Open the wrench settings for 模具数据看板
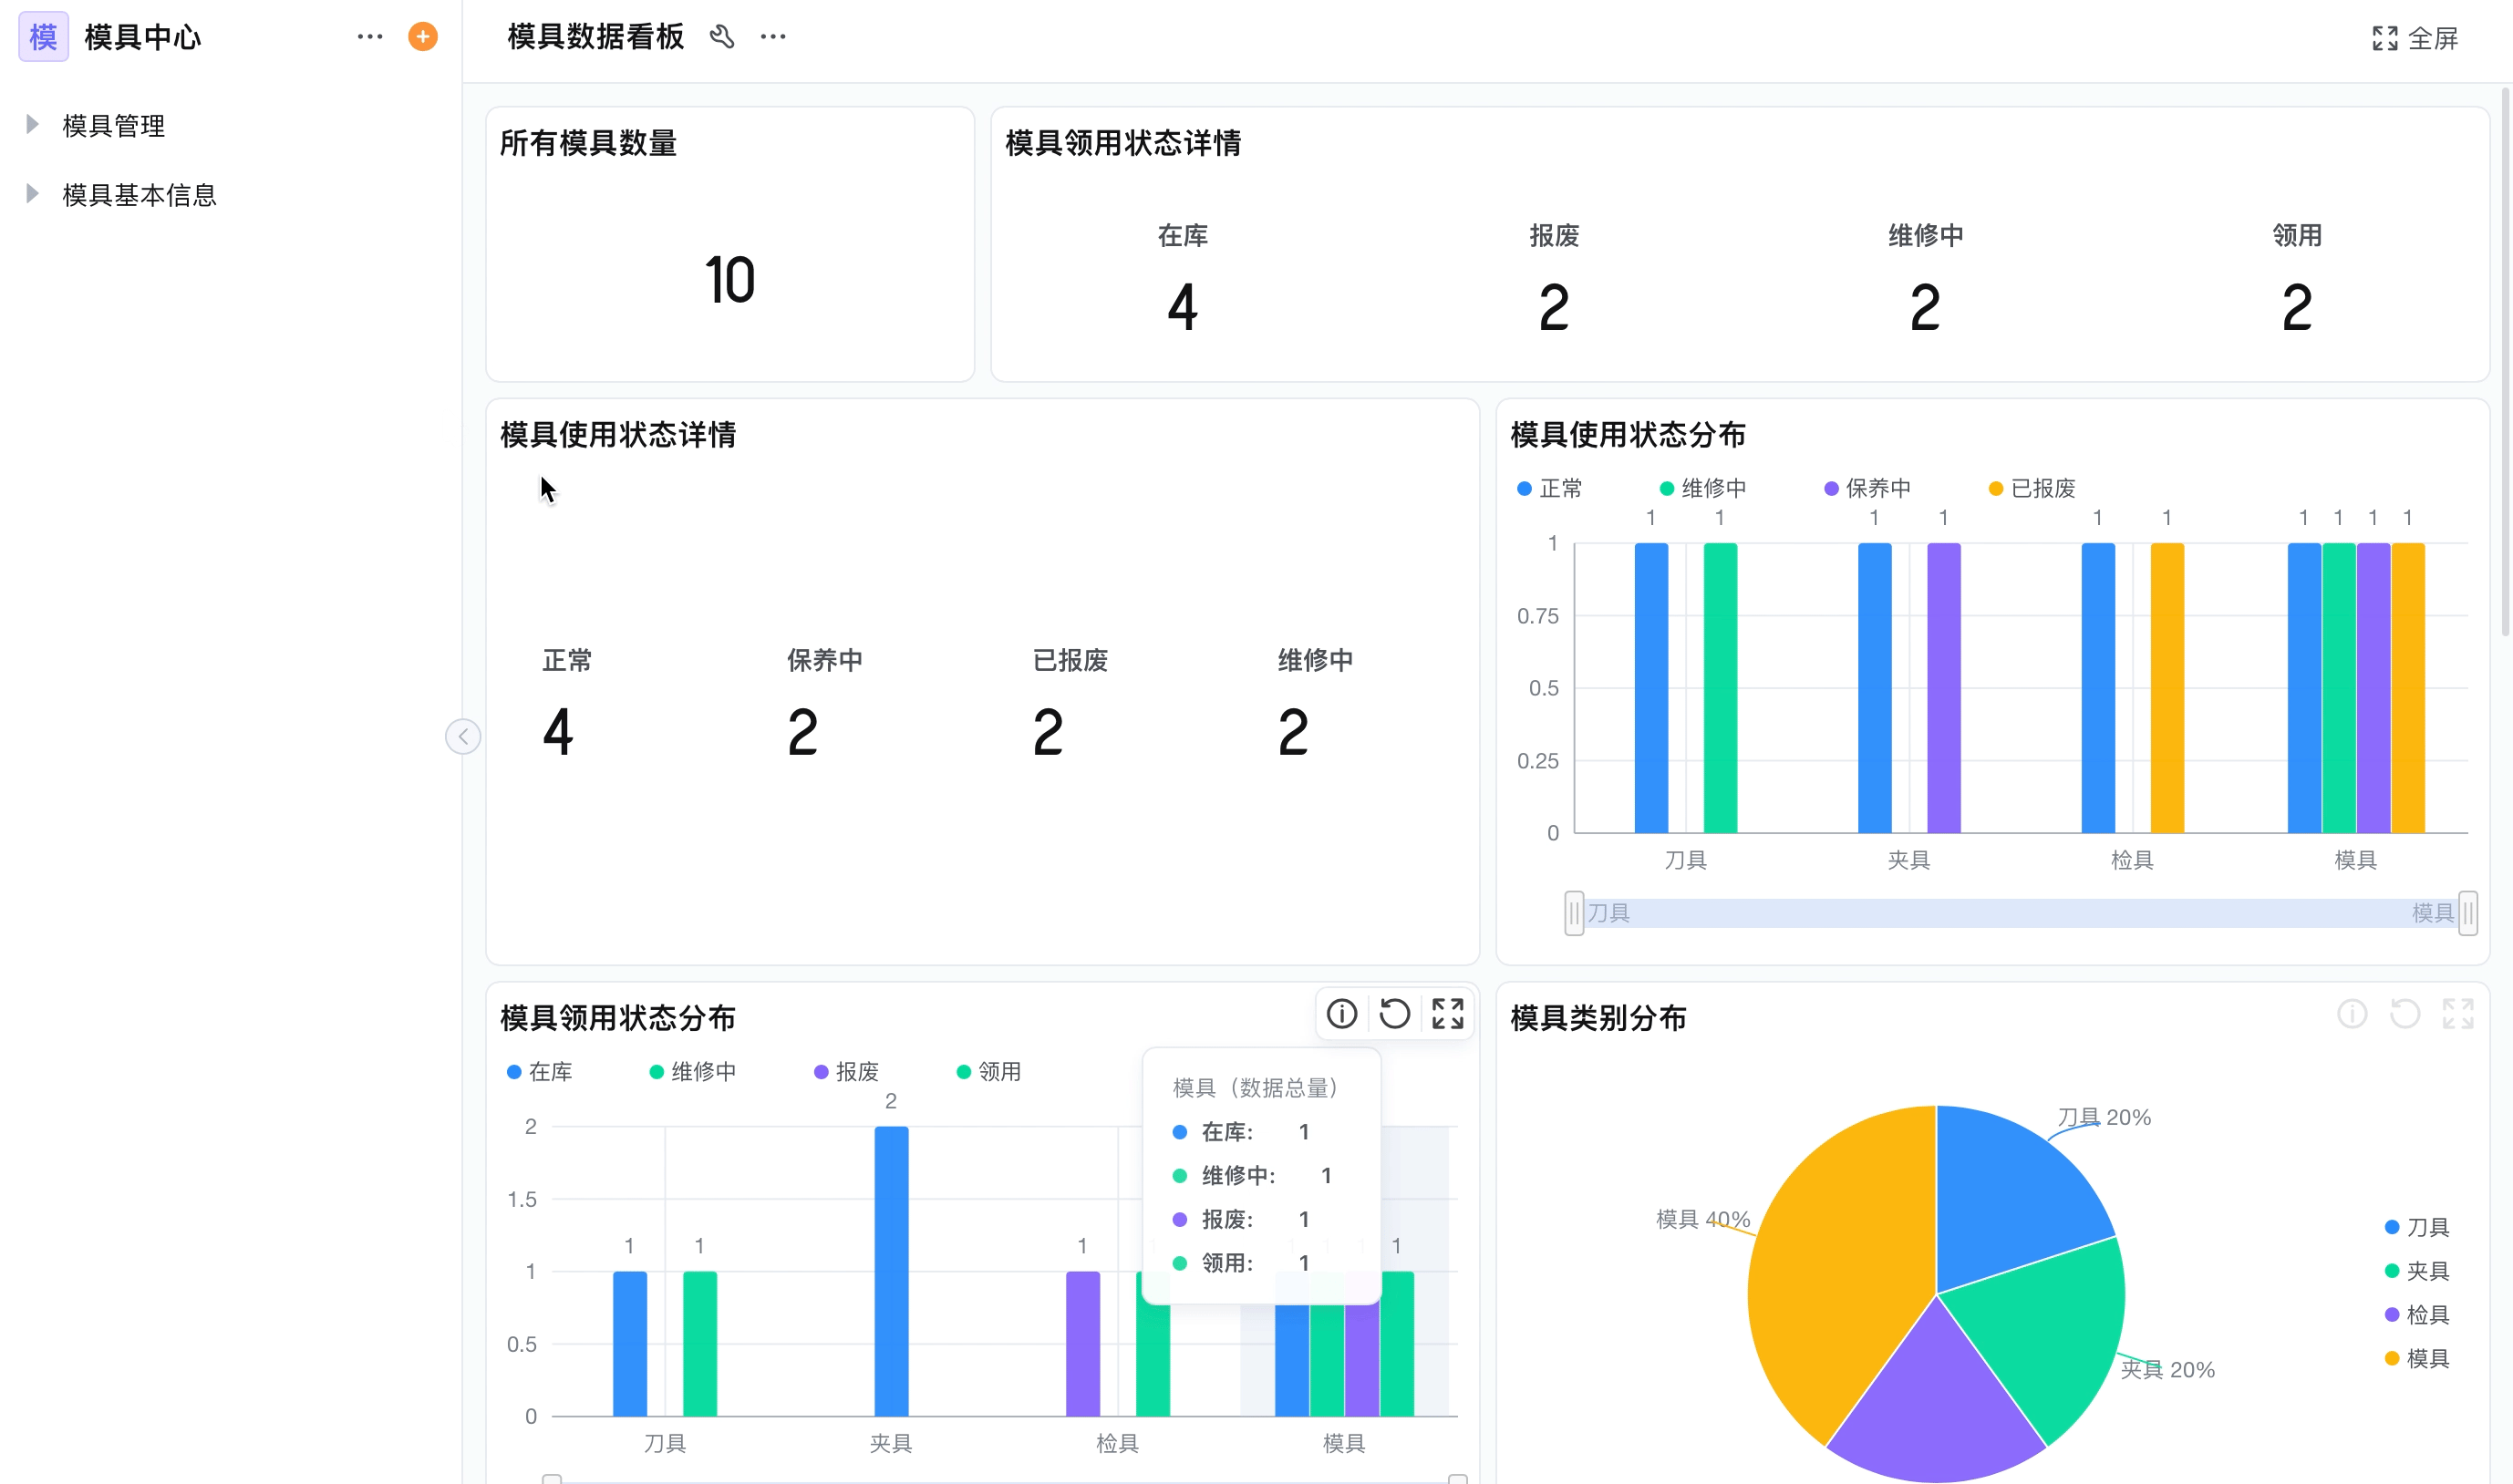Image resolution: width=2513 pixels, height=1484 pixels. (x=722, y=37)
